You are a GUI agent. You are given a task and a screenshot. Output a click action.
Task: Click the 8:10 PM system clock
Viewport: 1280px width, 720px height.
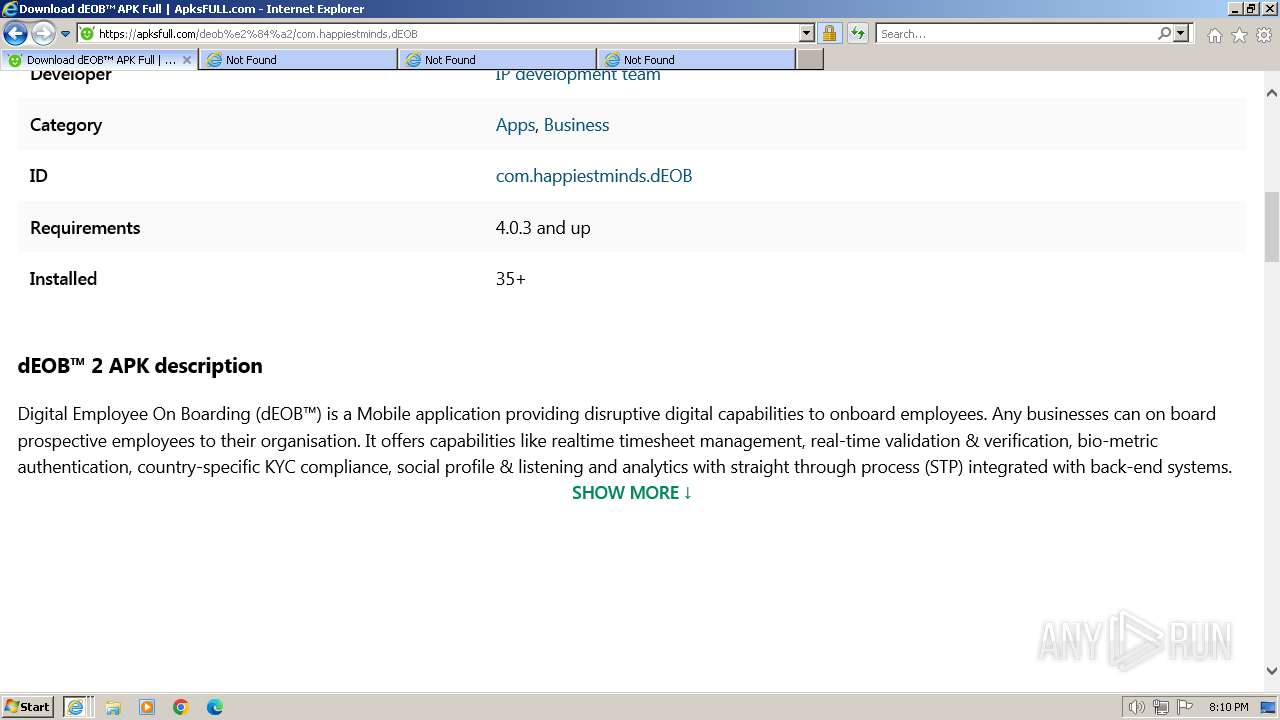[x=1228, y=707]
